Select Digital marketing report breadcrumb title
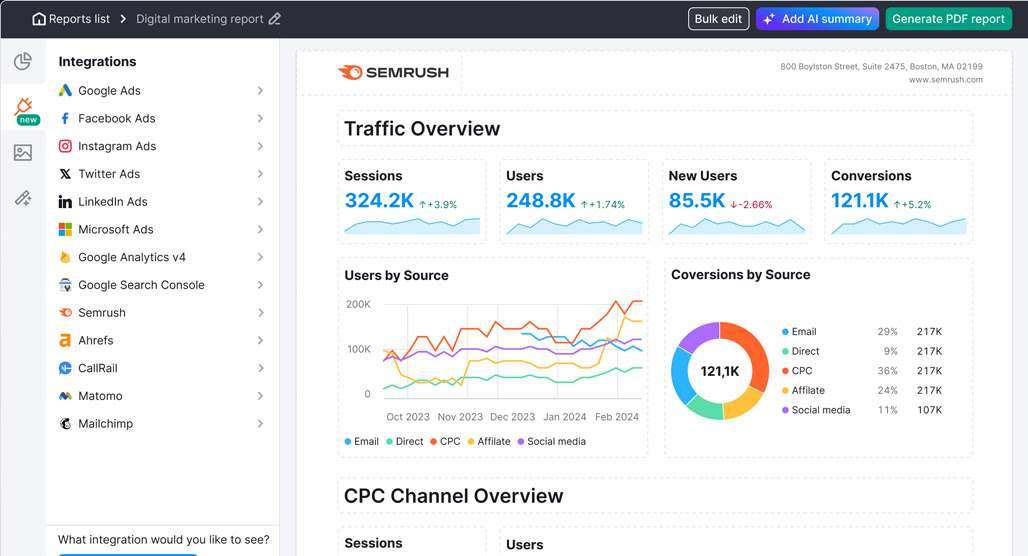 pos(200,19)
